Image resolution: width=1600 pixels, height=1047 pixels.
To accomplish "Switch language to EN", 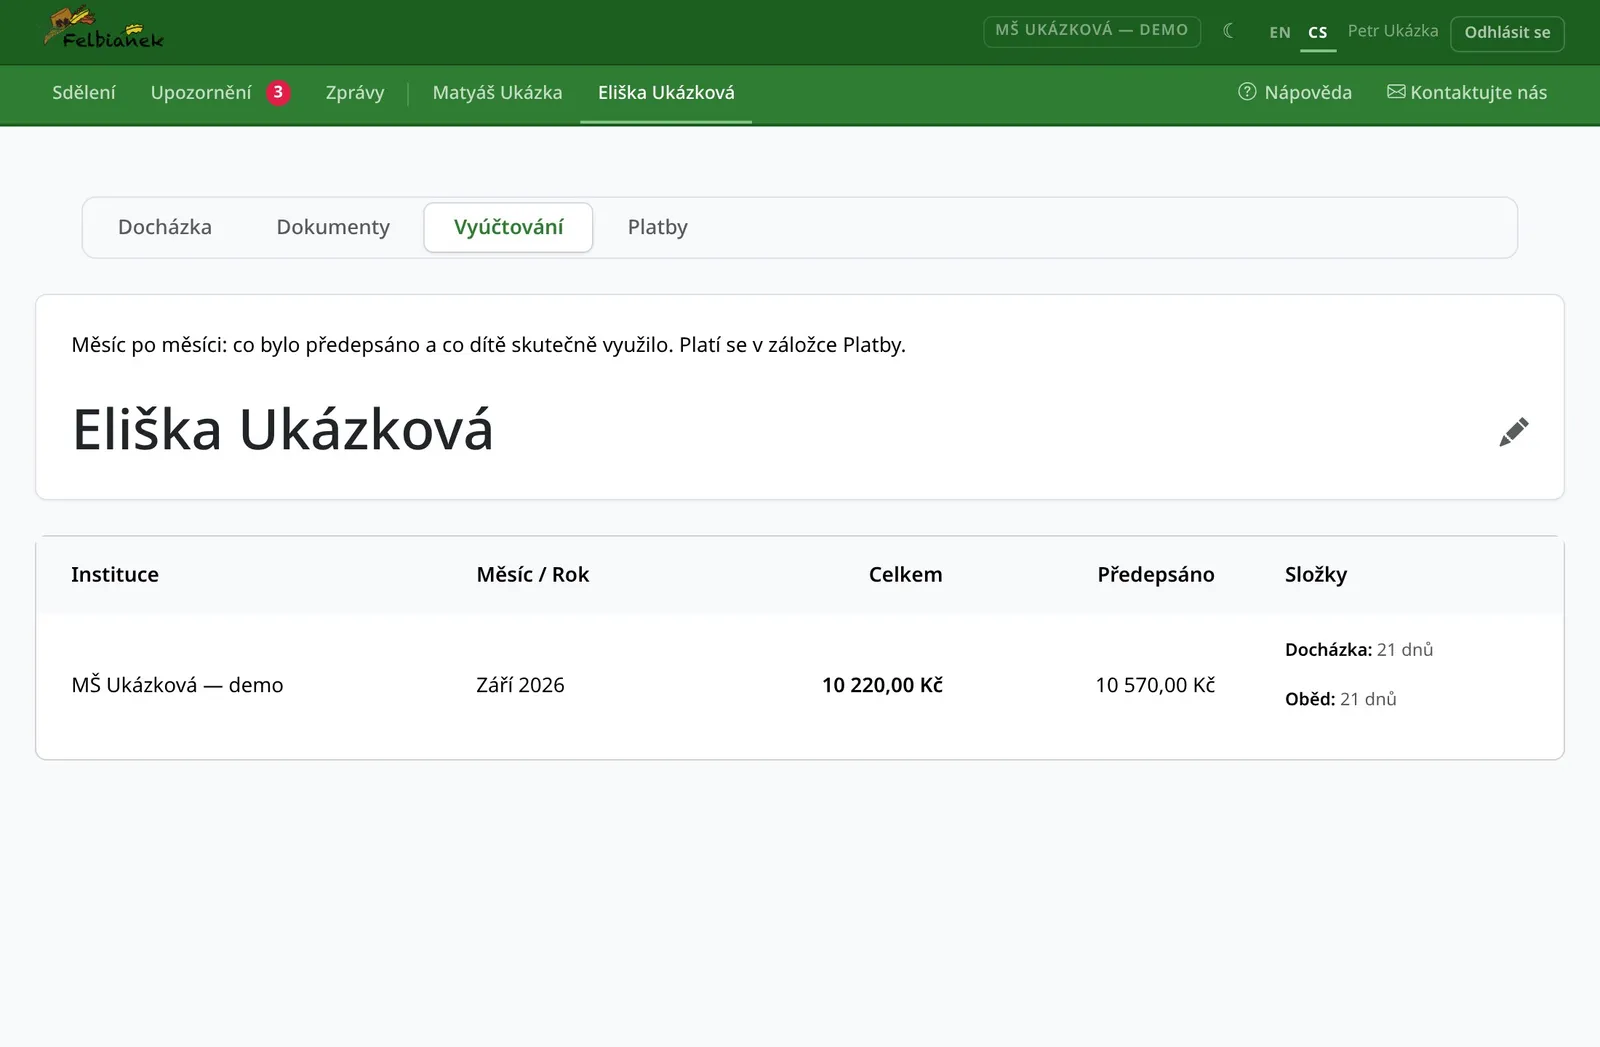I will (x=1280, y=32).
